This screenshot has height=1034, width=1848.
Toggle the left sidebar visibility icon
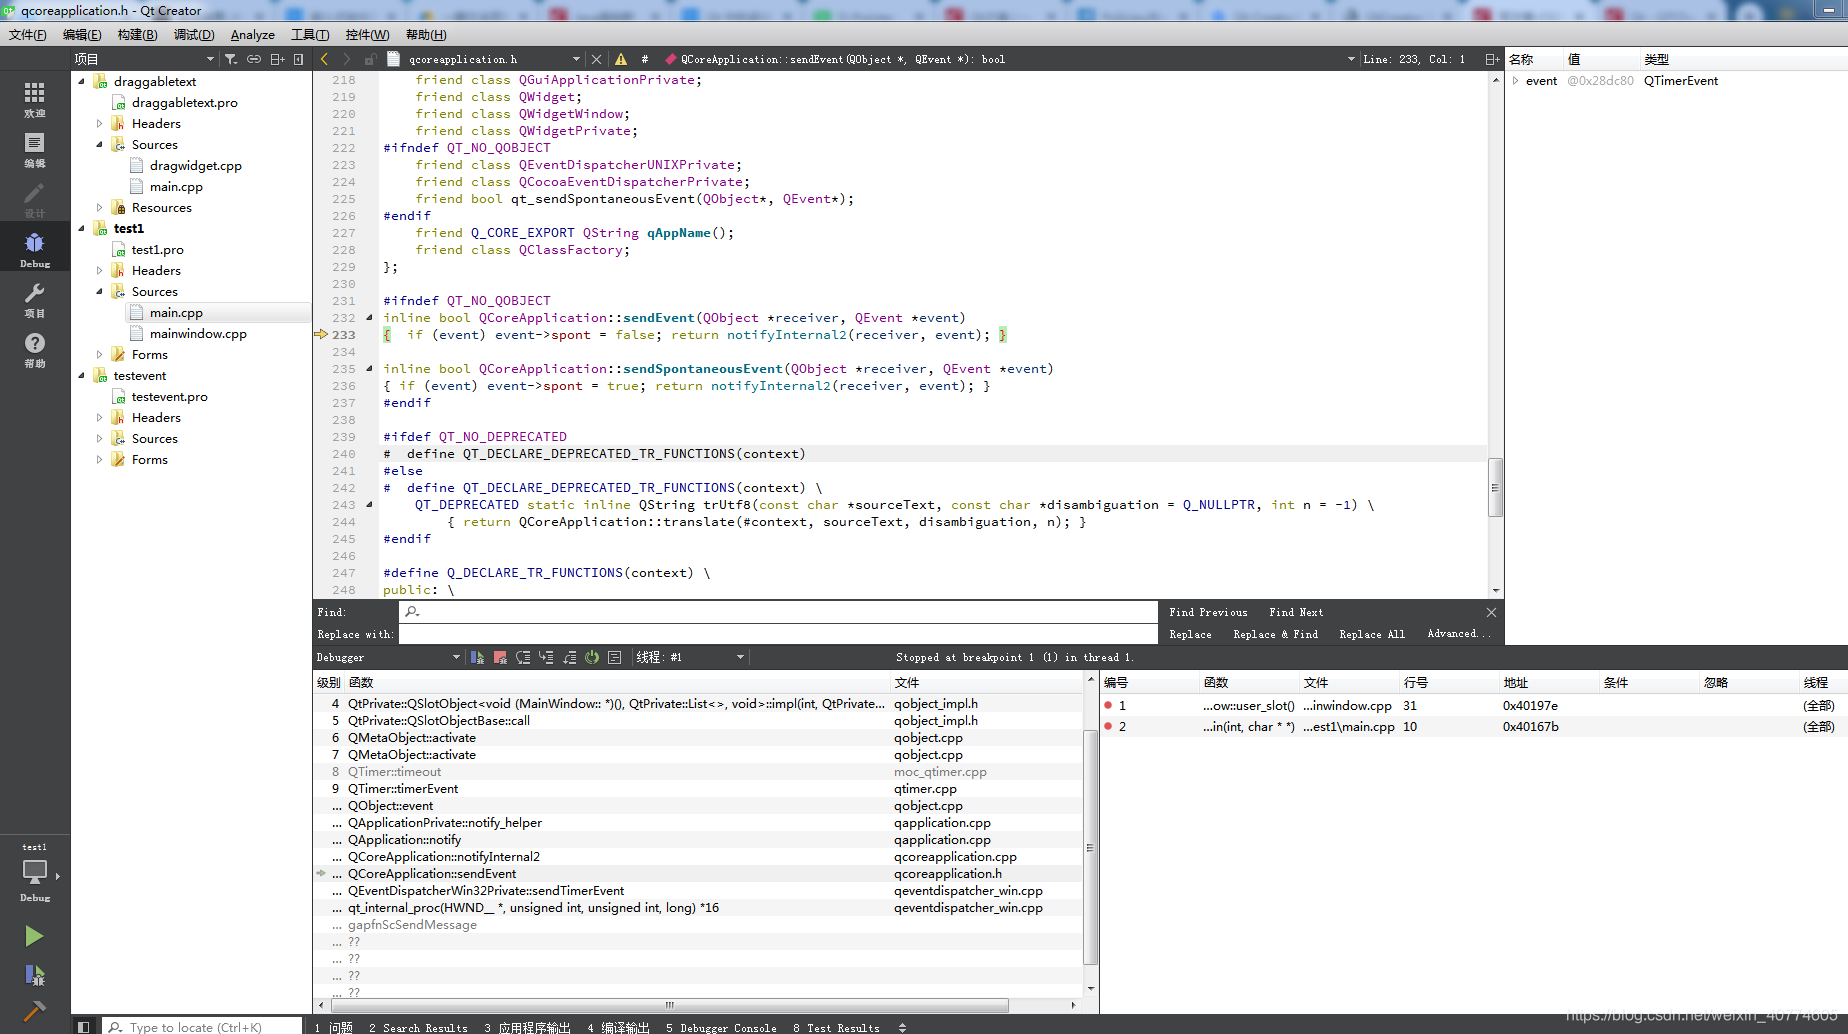(x=84, y=1027)
